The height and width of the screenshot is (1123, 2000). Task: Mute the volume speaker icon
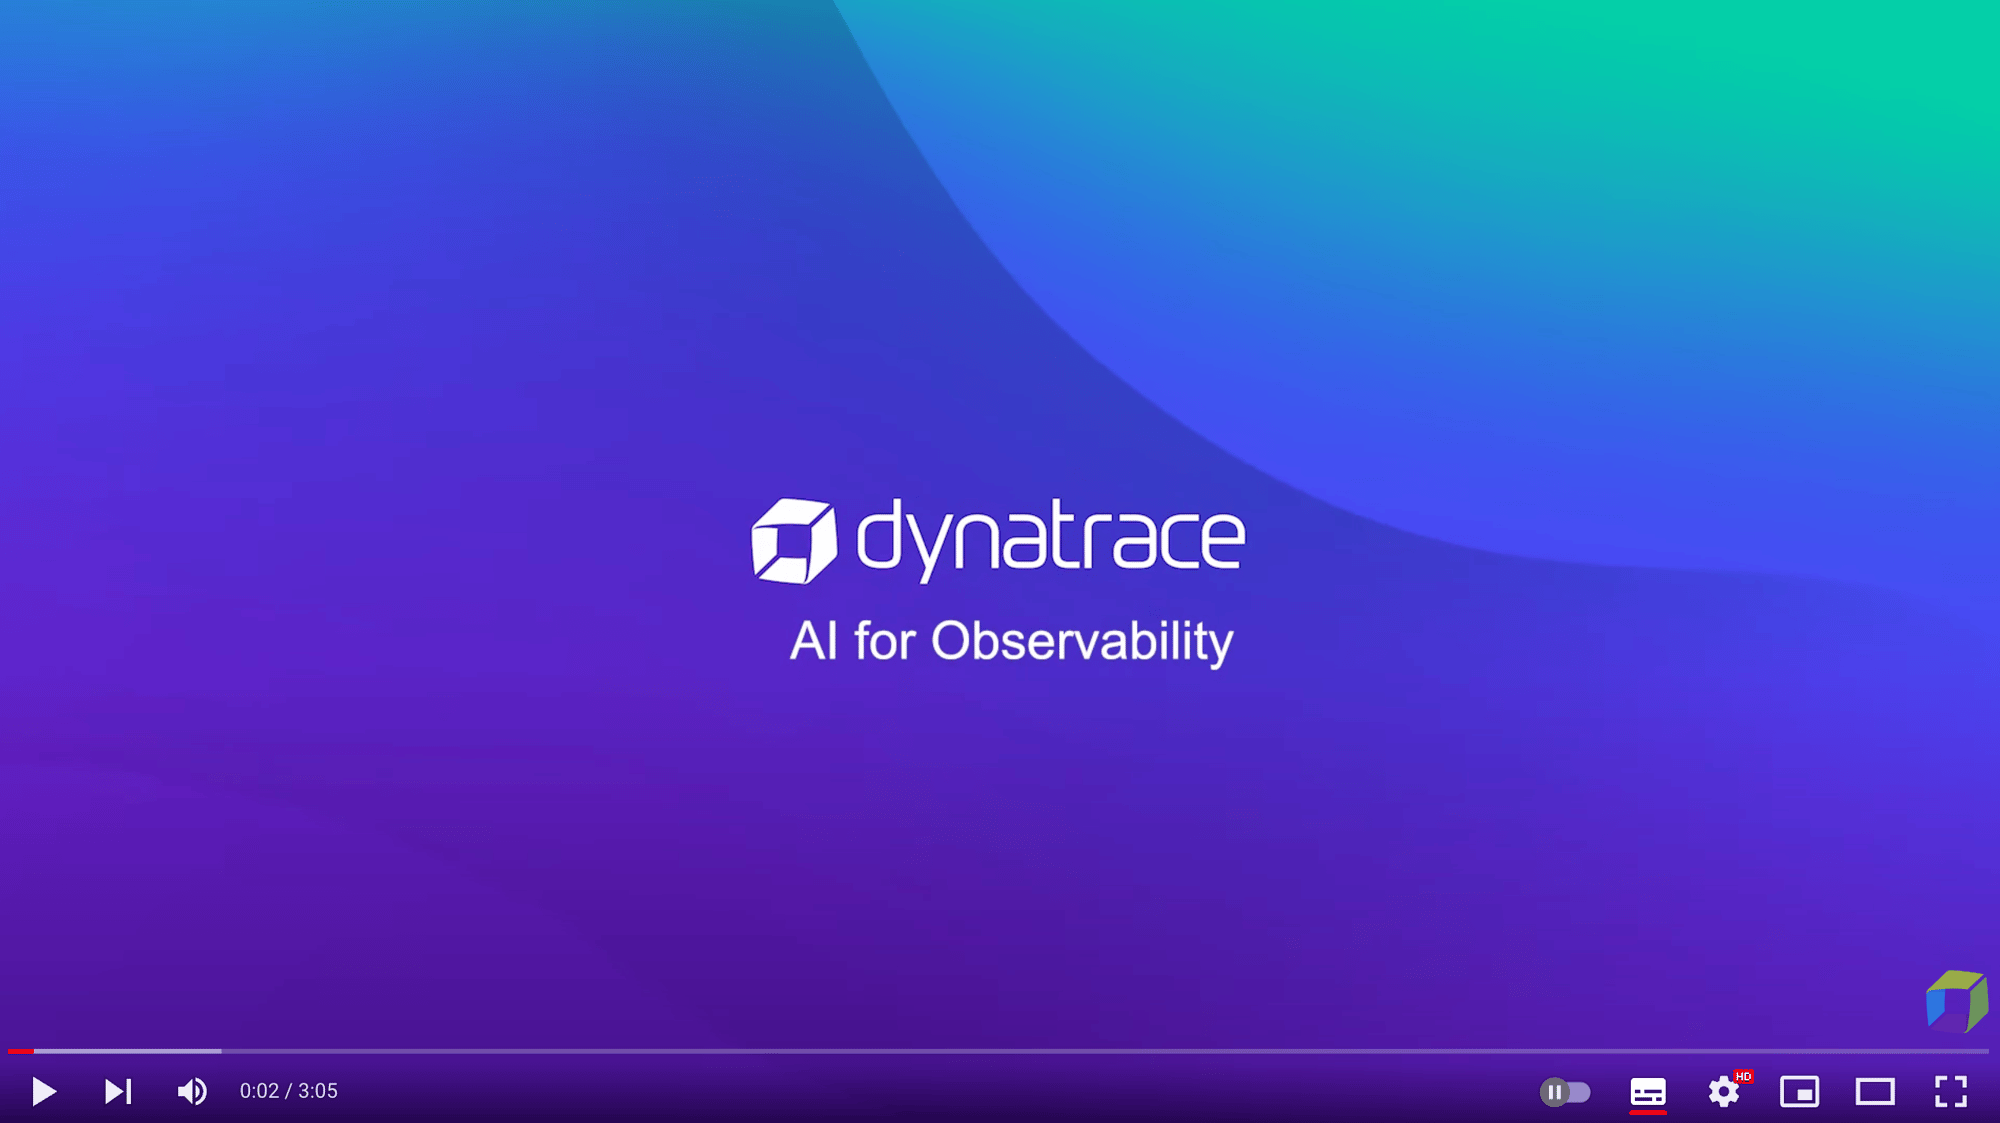coord(192,1091)
